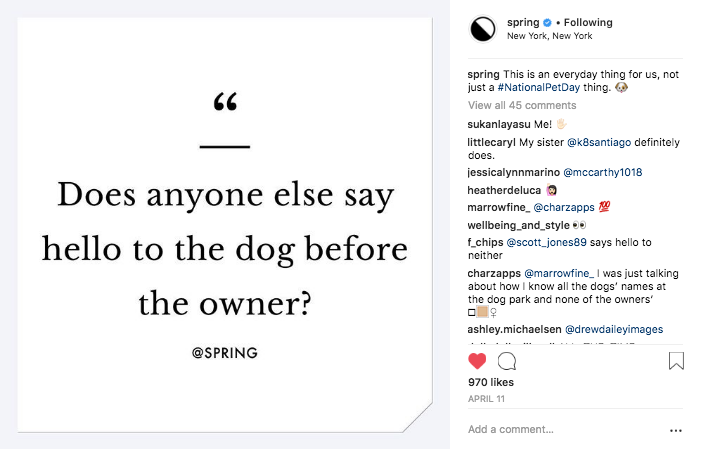Viewport: 701px width, 449px height.
Task: Open the spring profile avatar
Action: [x=483, y=29]
